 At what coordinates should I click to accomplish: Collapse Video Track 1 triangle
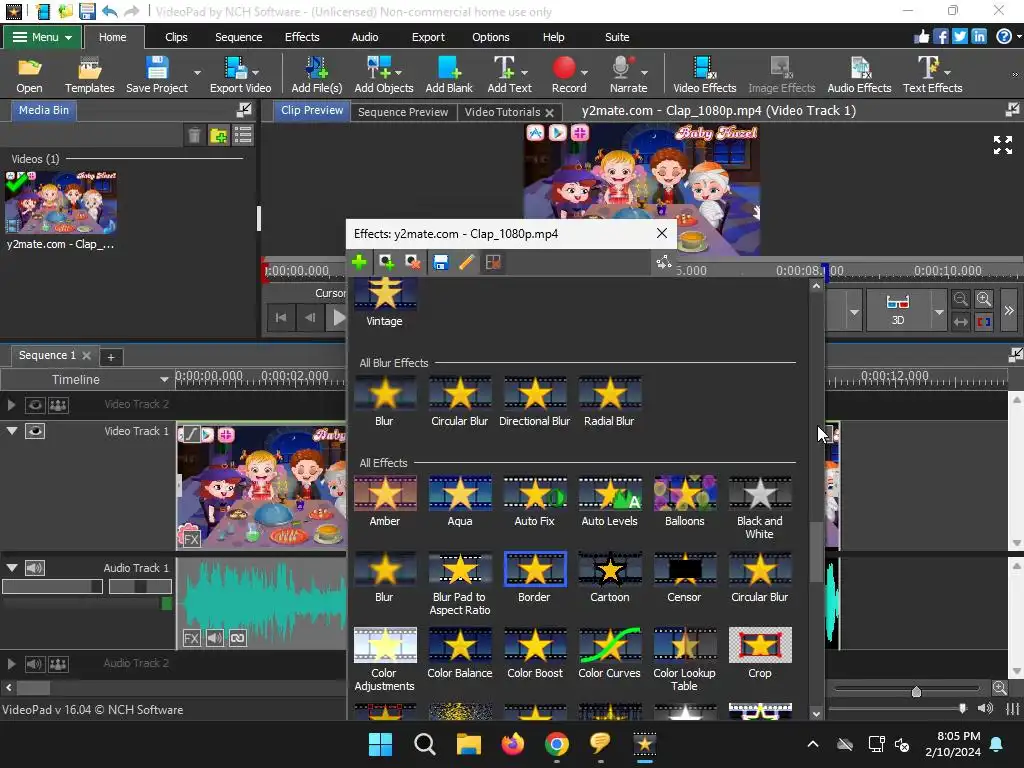click(12, 431)
